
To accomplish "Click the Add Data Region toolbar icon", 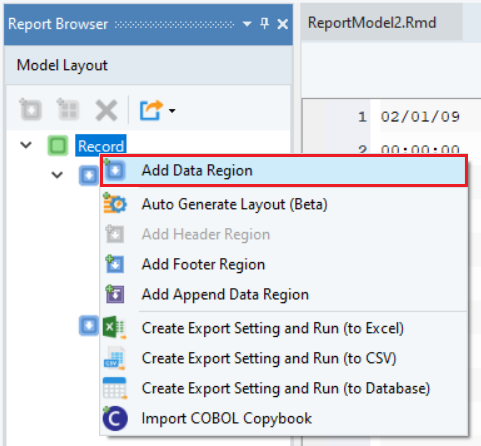I will click(x=30, y=109).
